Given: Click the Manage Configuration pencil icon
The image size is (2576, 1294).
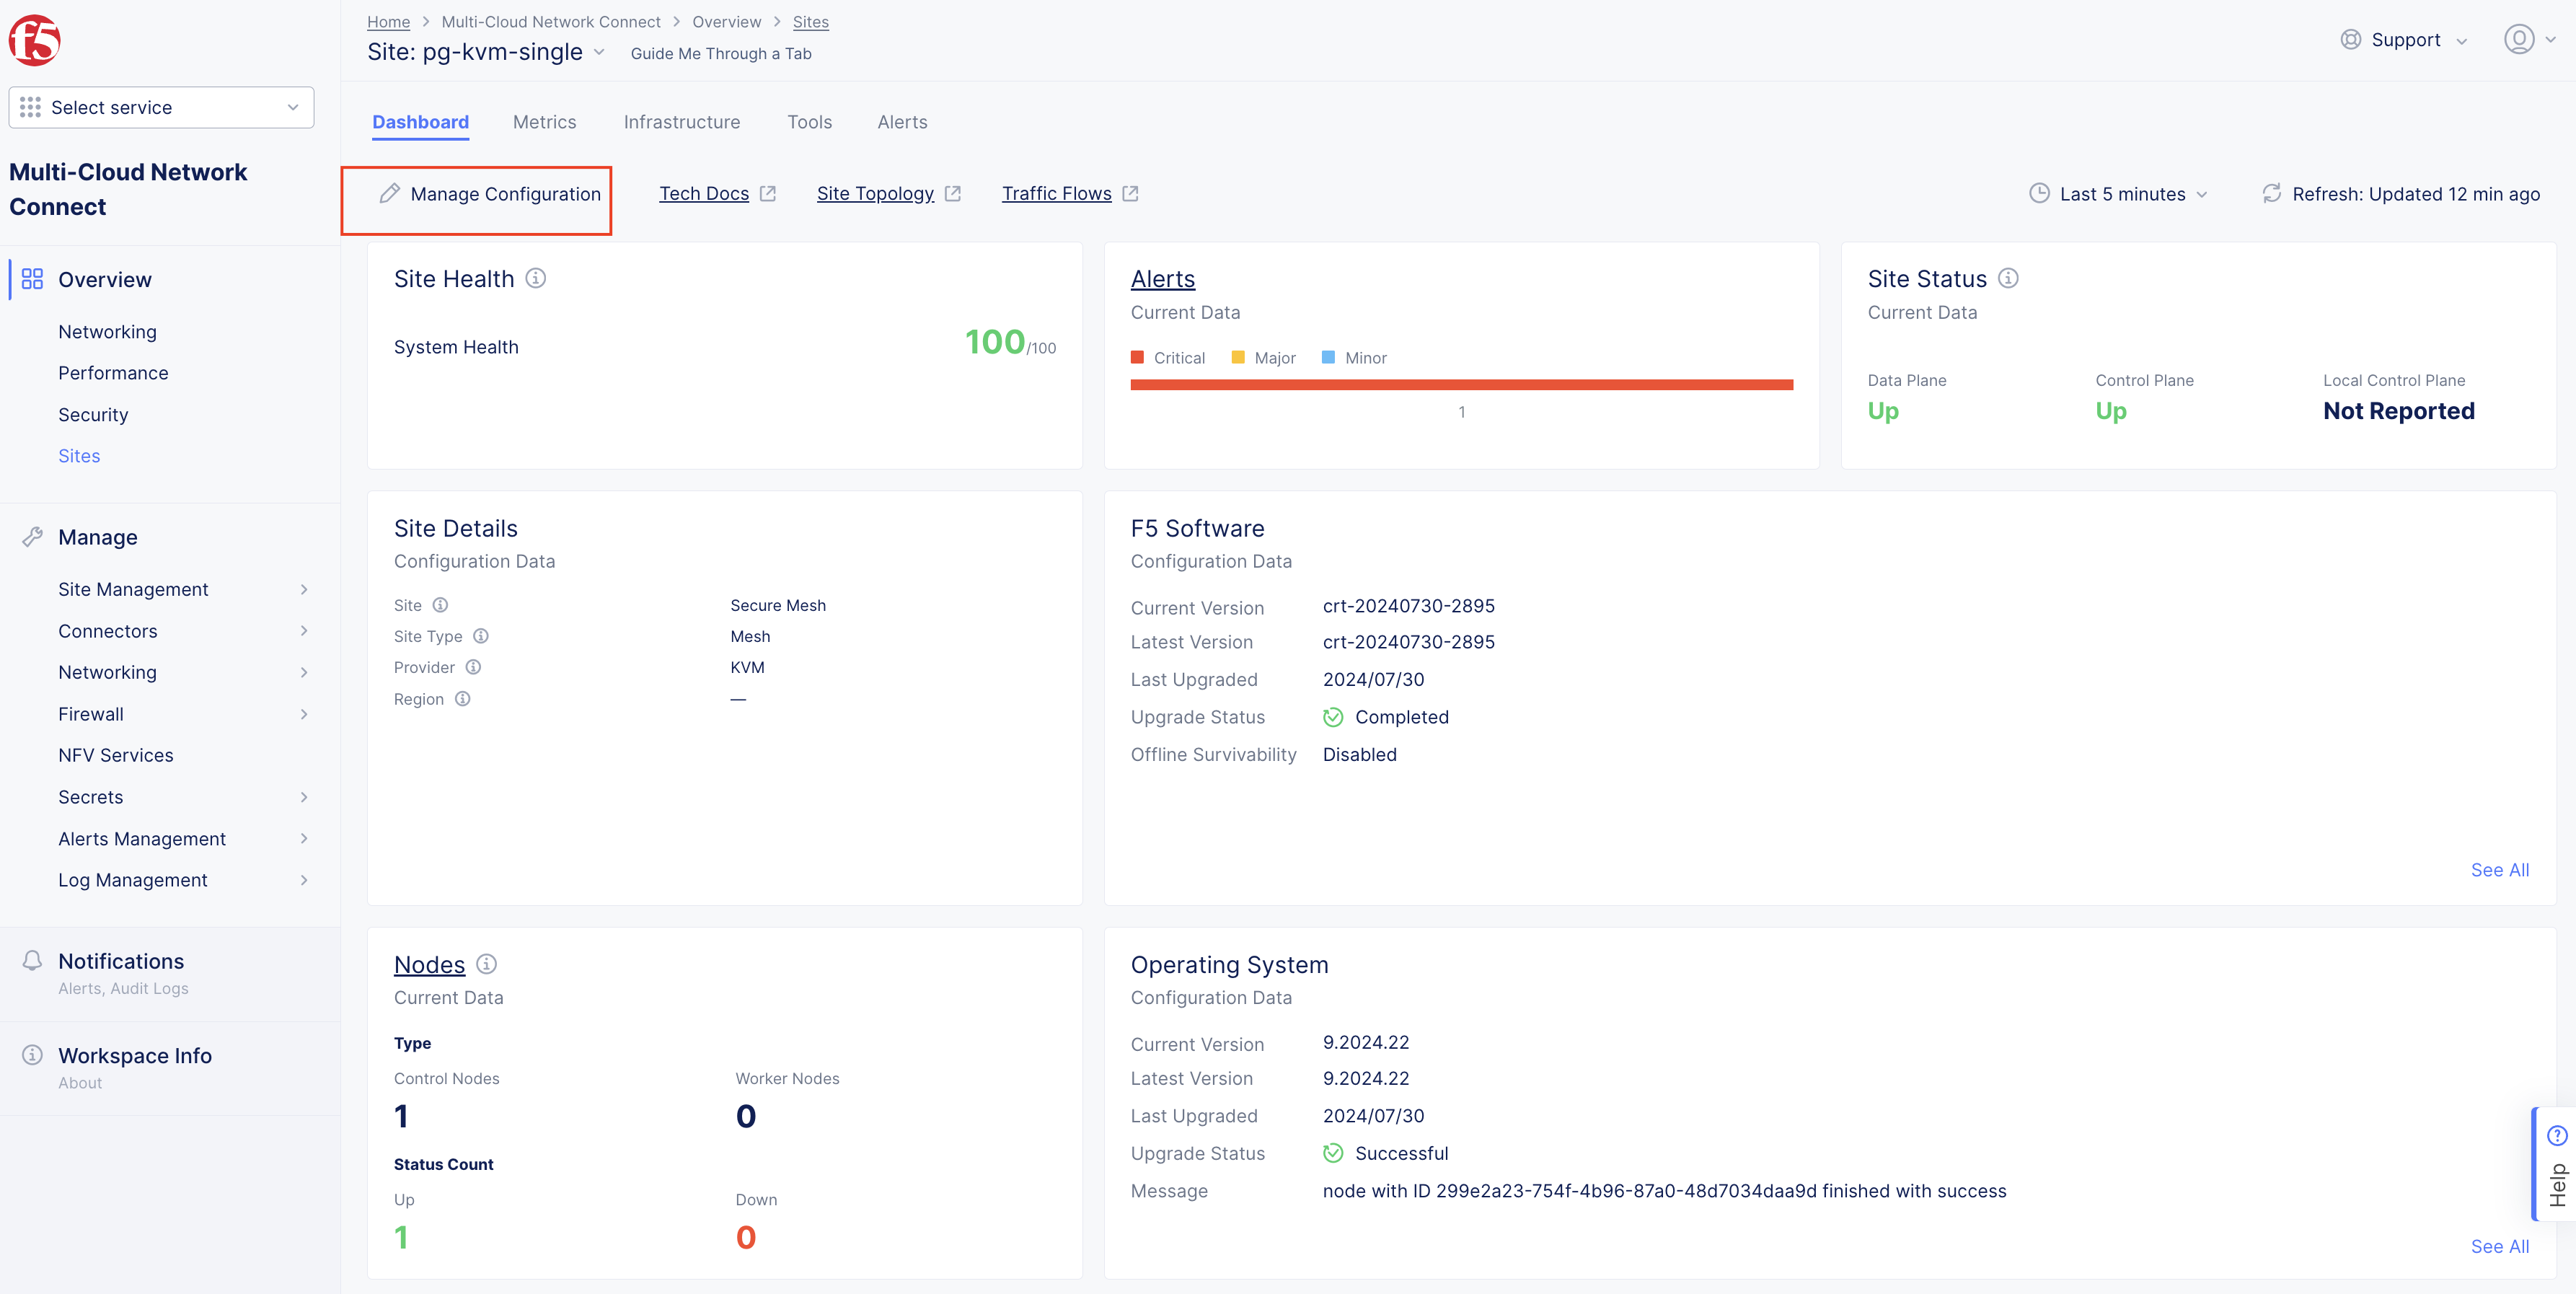Looking at the screenshot, I should (x=389, y=194).
